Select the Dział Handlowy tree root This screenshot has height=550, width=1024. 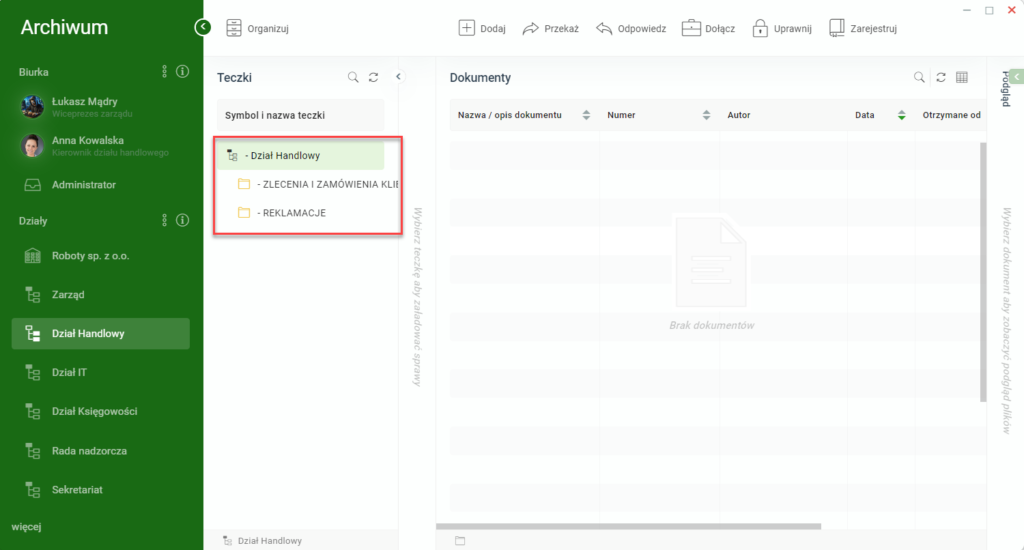(300, 155)
